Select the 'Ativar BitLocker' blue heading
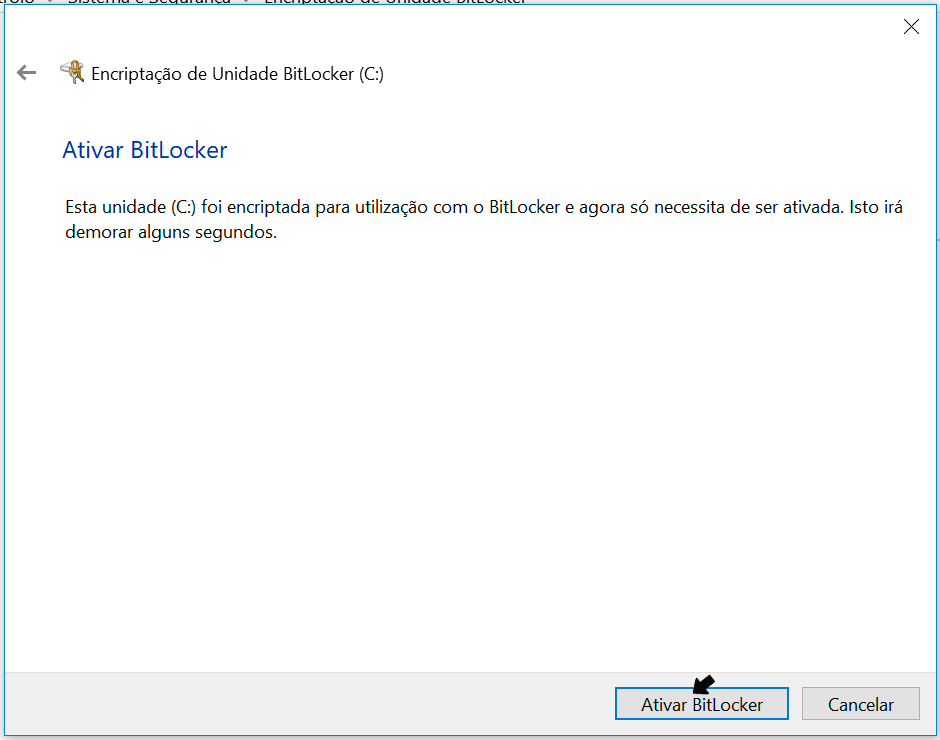This screenshot has width=940, height=740. click(x=144, y=150)
